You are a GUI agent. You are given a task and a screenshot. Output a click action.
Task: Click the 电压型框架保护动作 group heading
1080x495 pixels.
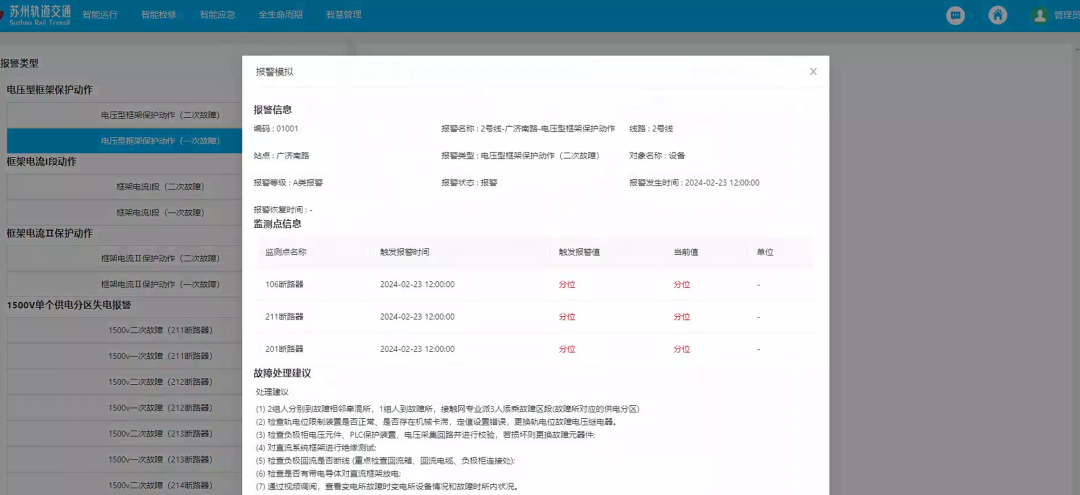[x=50, y=90]
